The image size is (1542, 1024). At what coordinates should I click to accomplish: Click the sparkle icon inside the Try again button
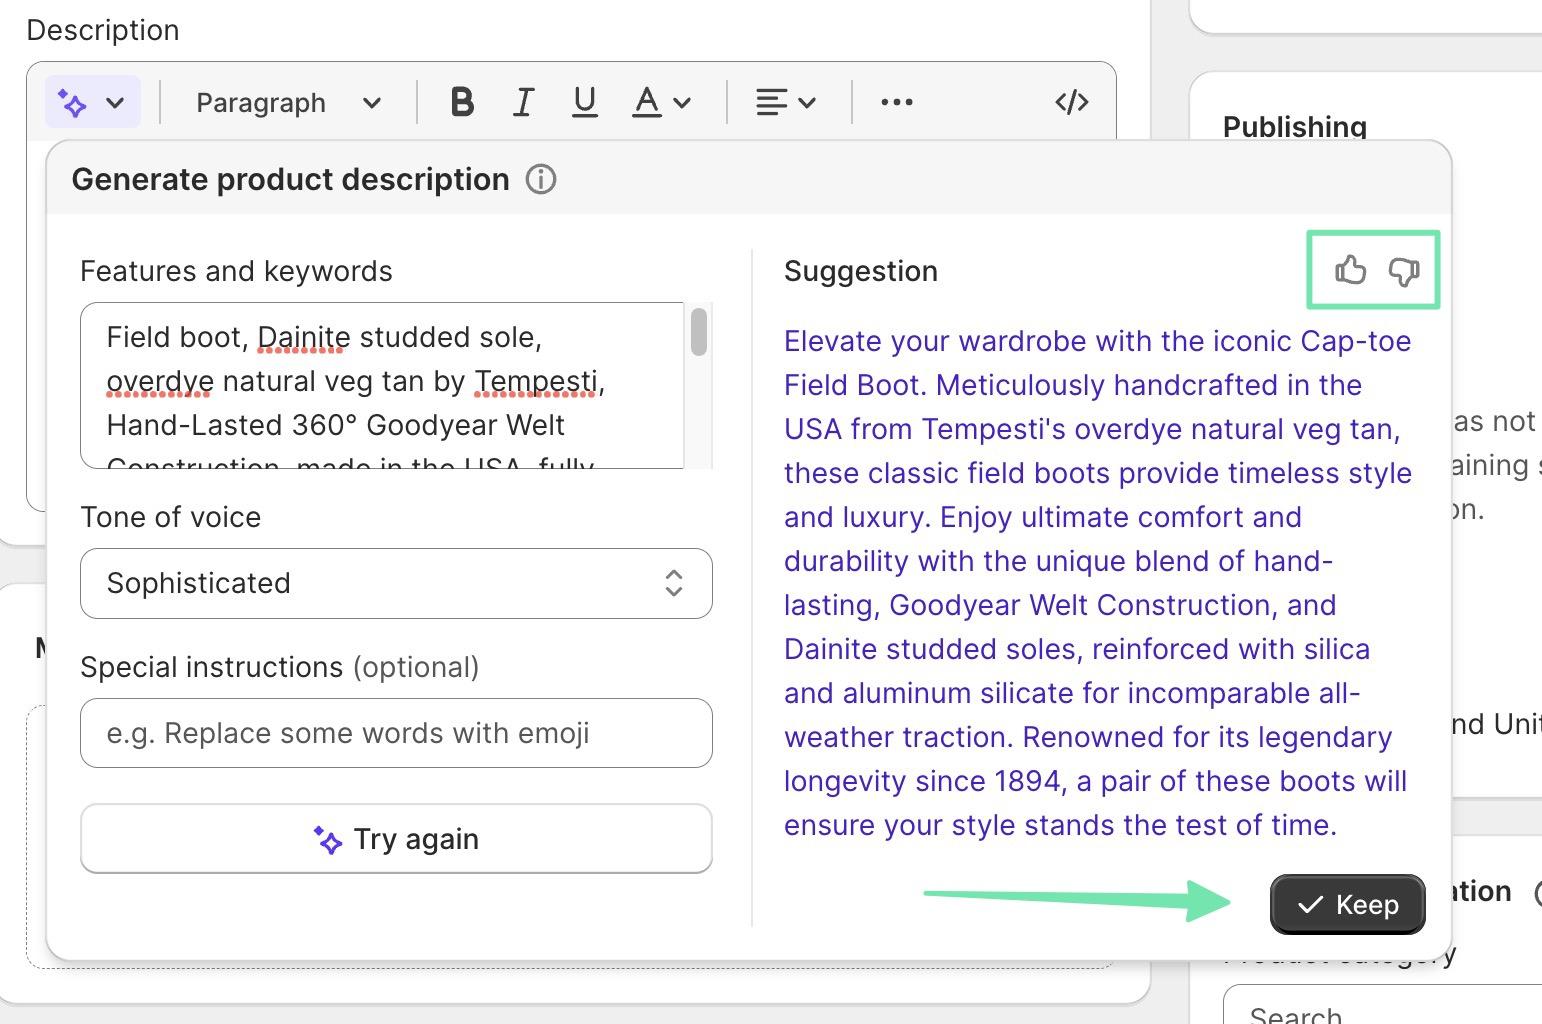(x=329, y=840)
